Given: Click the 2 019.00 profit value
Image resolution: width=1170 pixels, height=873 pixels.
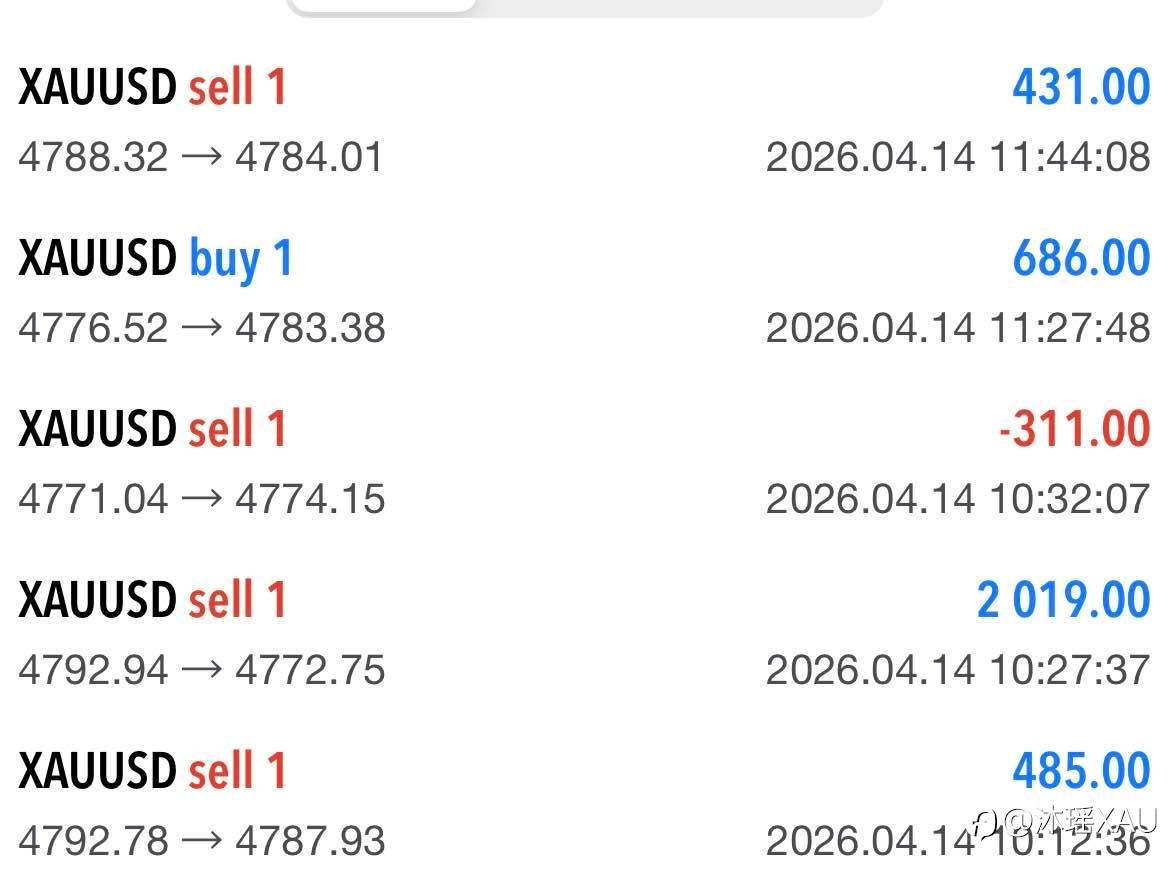Looking at the screenshot, I should [1063, 601].
